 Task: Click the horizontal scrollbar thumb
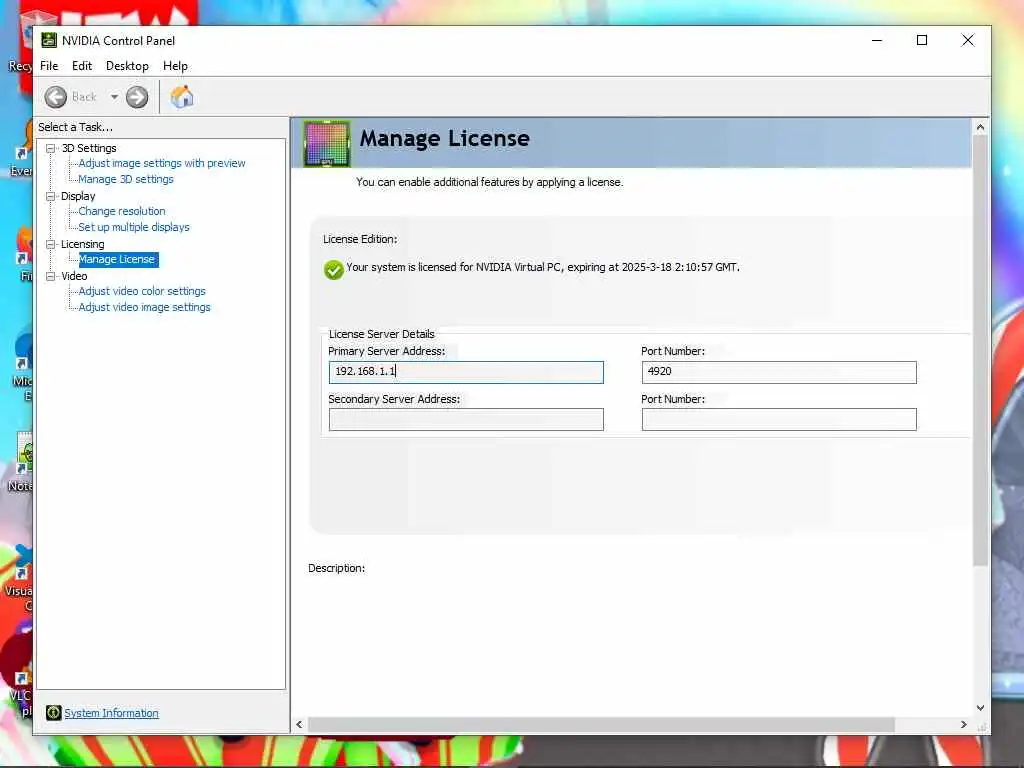tap(601, 724)
